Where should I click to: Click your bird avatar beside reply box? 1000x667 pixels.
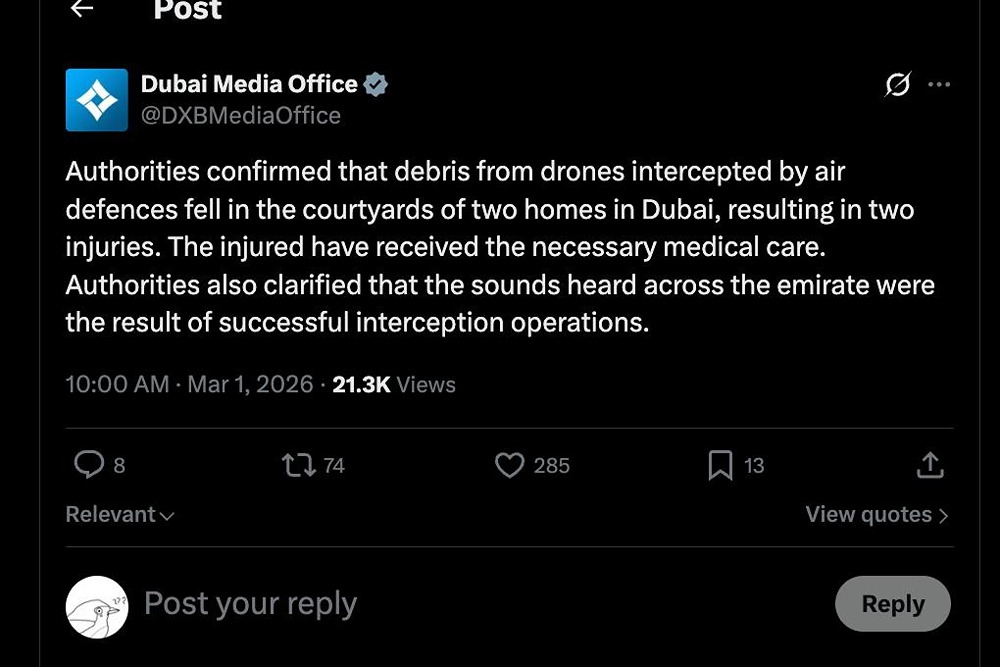(x=97, y=607)
